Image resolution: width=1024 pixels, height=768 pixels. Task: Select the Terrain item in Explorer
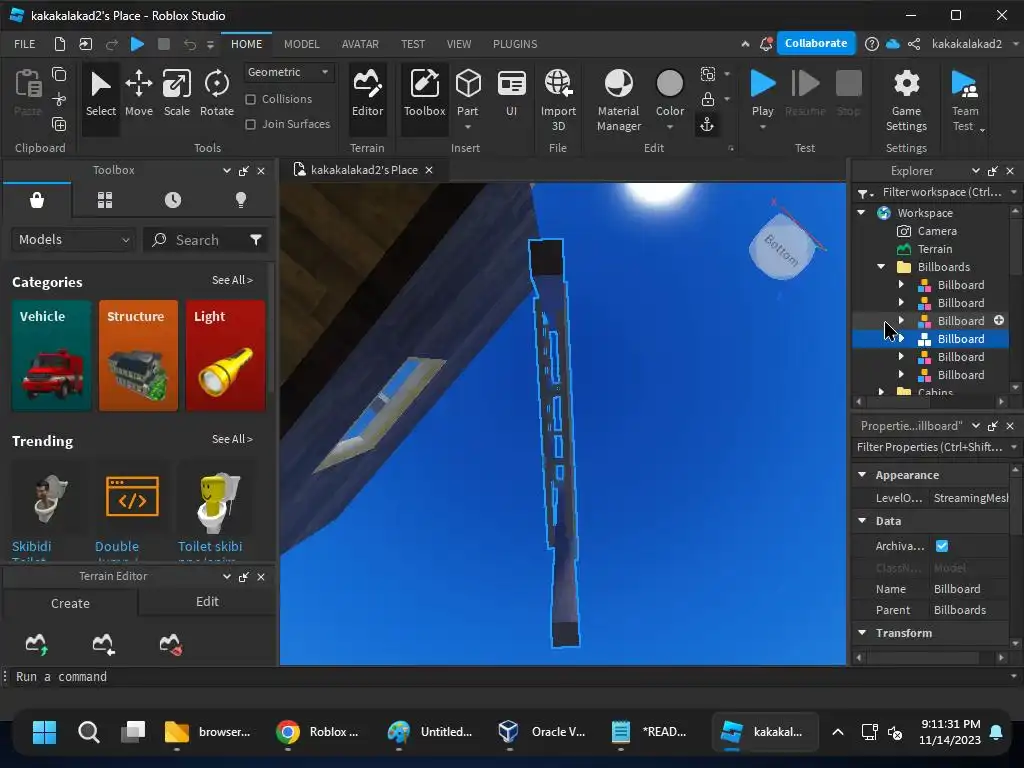[935, 249]
